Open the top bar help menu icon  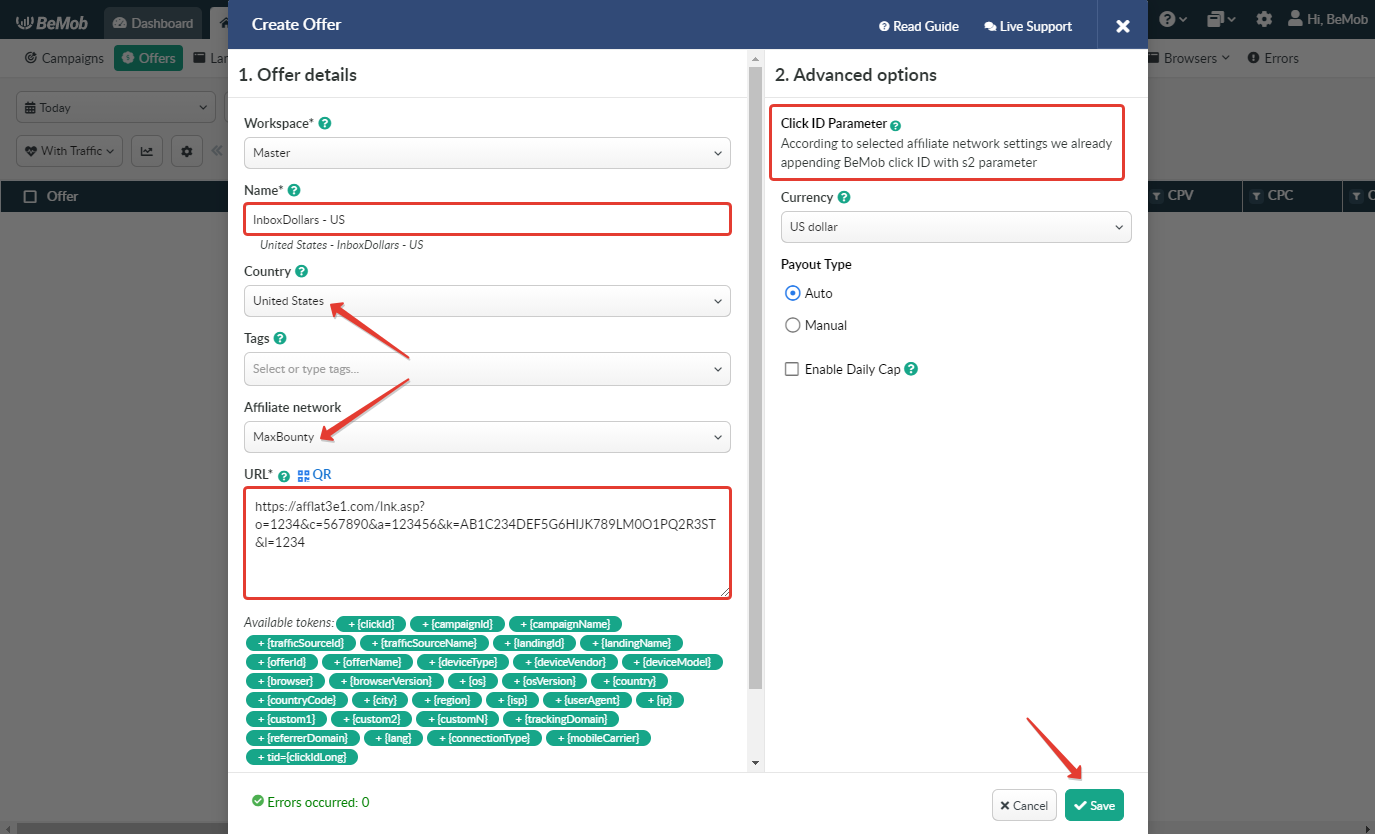coord(1173,19)
